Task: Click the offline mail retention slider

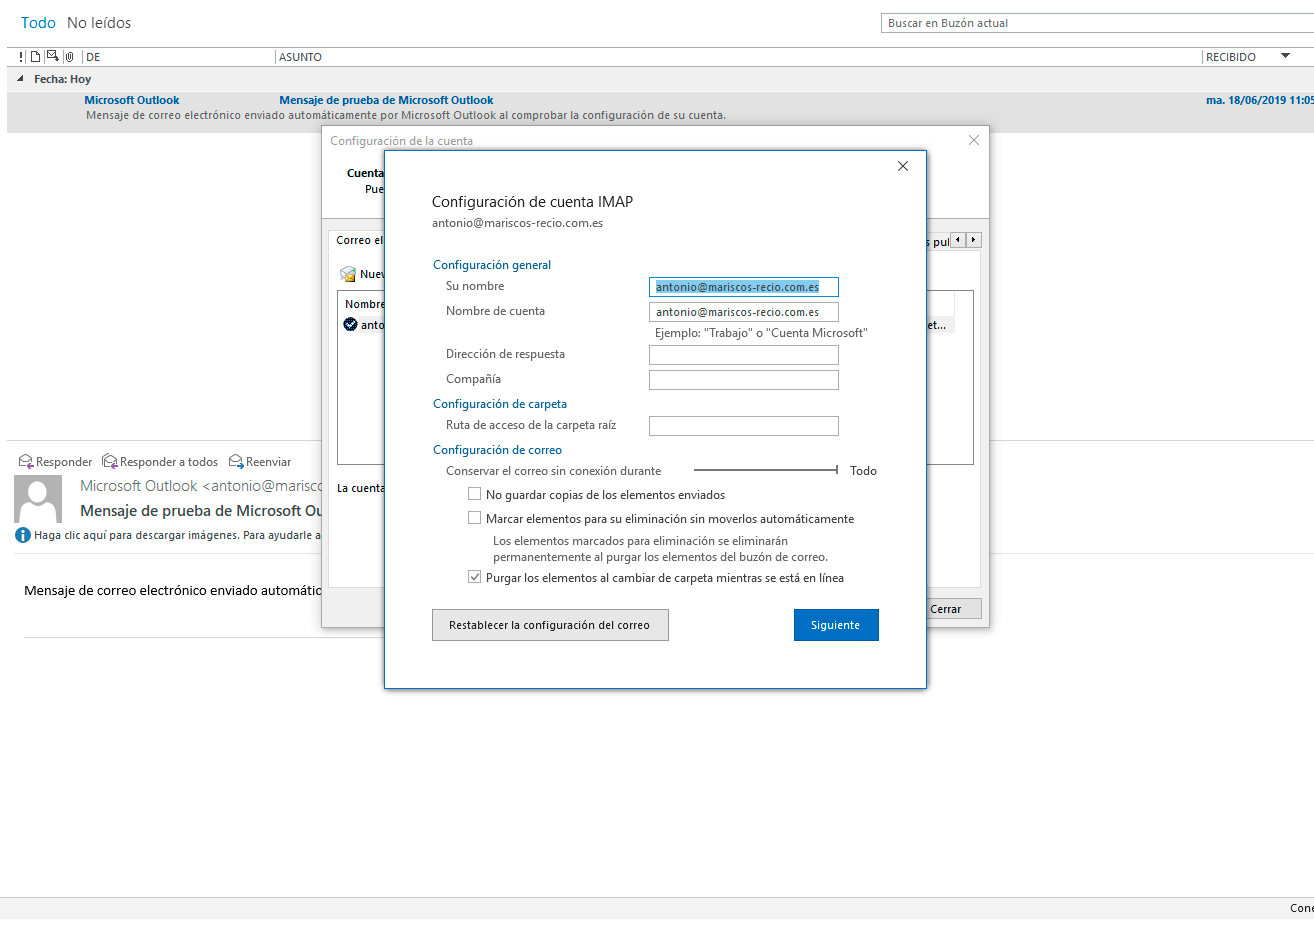Action: pyautogui.click(x=766, y=470)
